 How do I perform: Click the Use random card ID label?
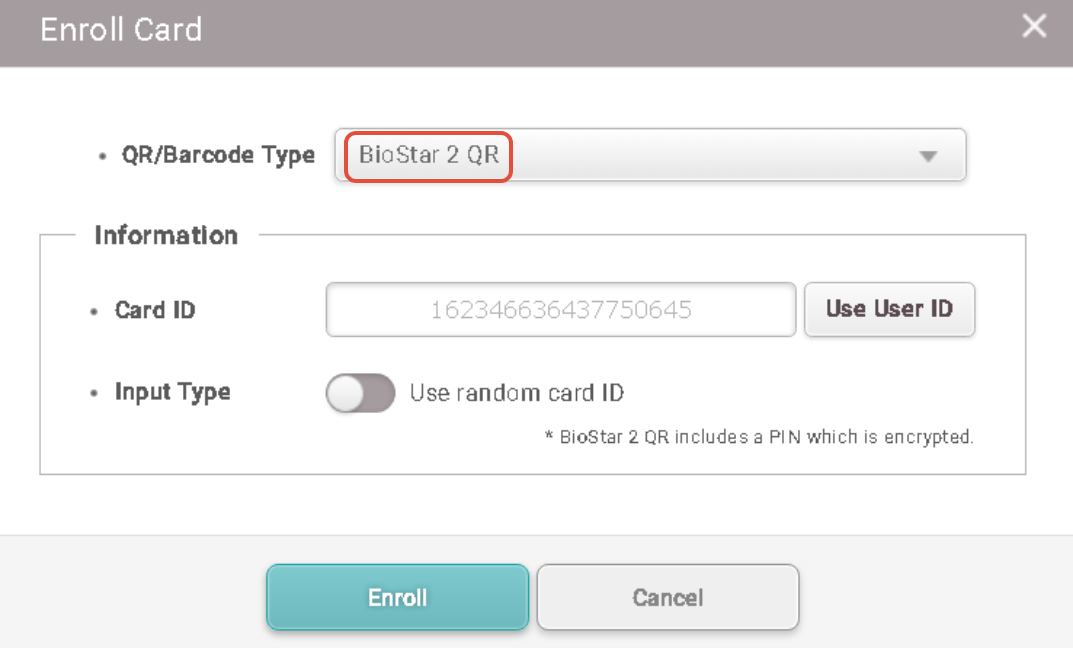click(x=517, y=393)
